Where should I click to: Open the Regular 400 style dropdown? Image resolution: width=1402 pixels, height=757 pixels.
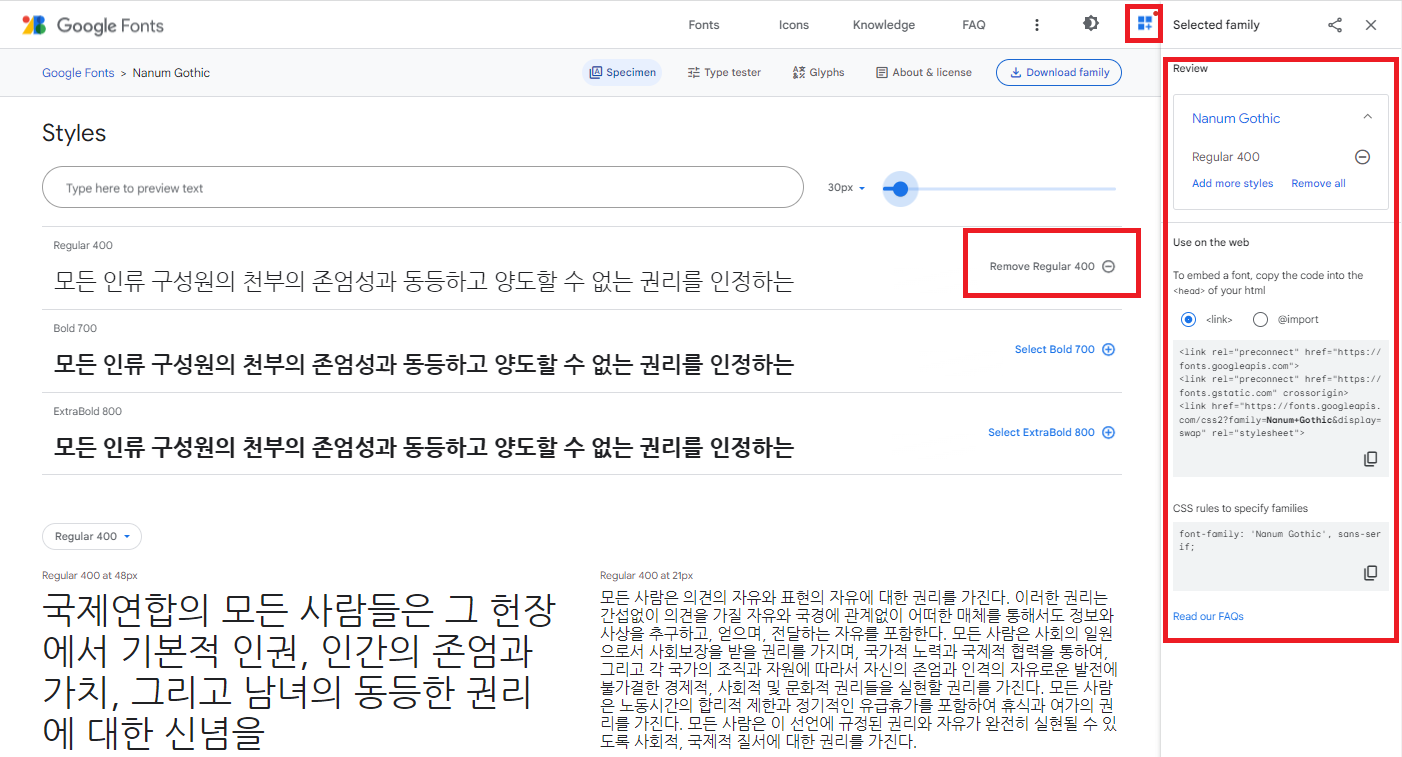tap(92, 536)
